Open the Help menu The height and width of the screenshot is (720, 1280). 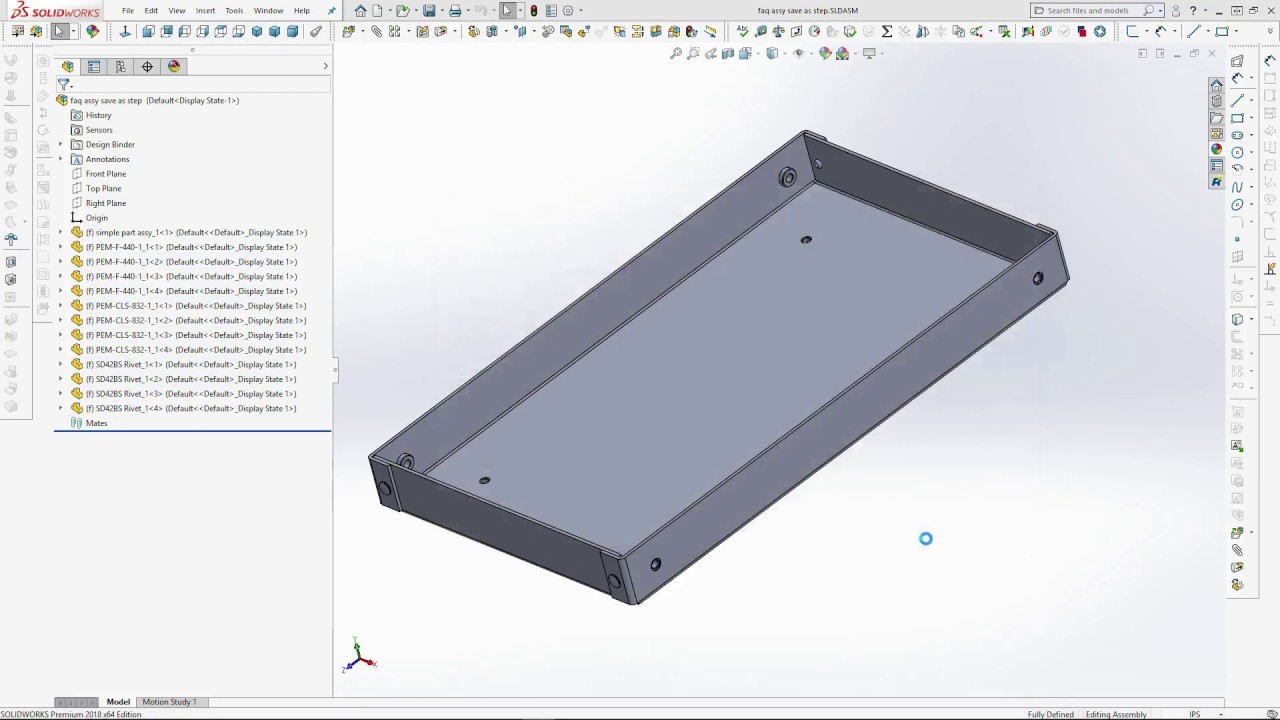coord(302,11)
